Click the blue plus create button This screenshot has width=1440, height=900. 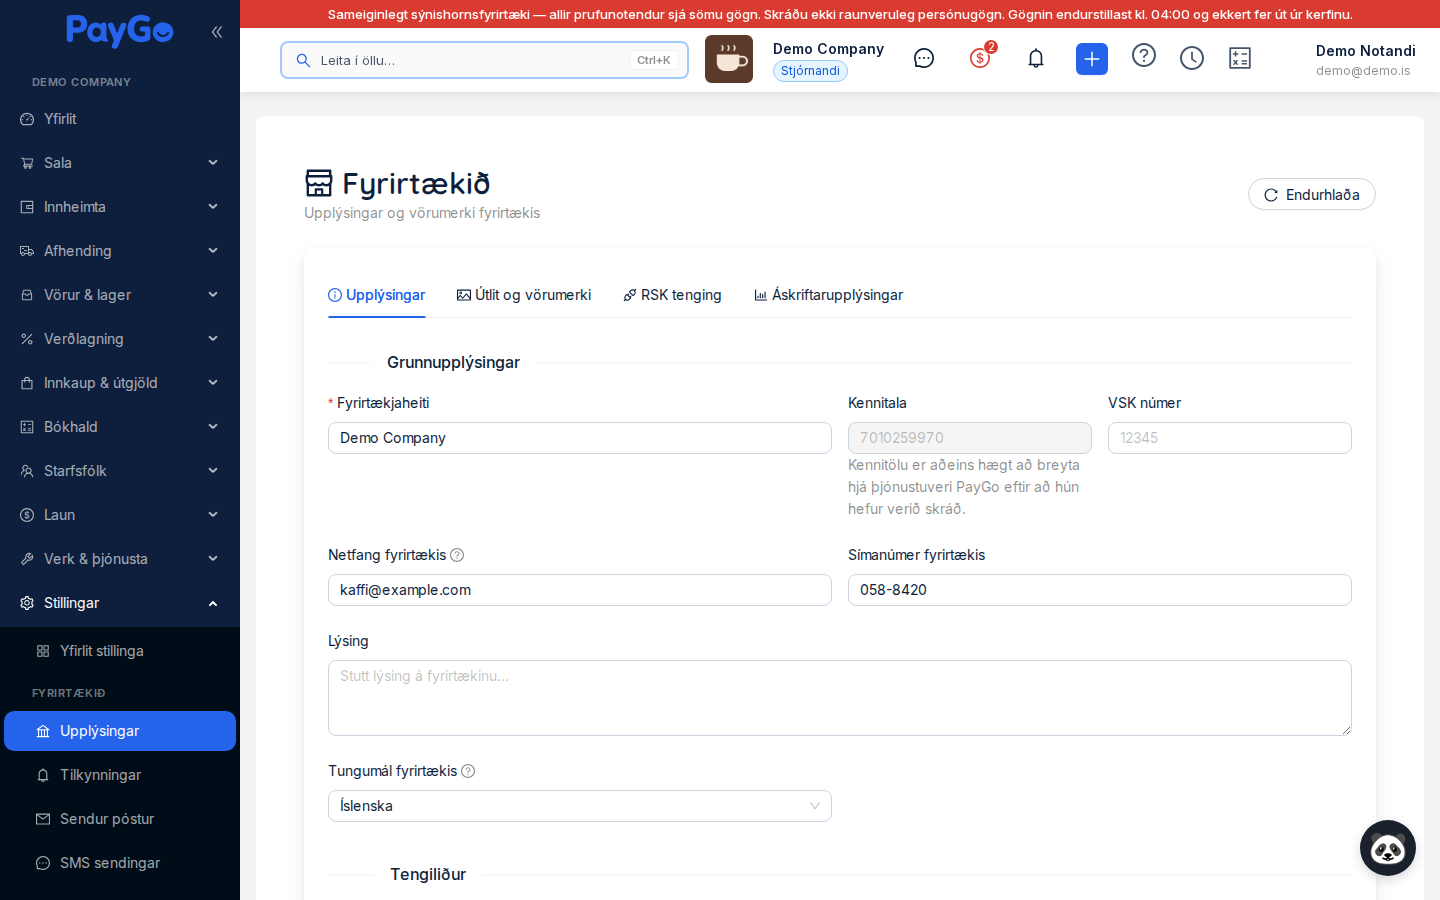click(1092, 59)
